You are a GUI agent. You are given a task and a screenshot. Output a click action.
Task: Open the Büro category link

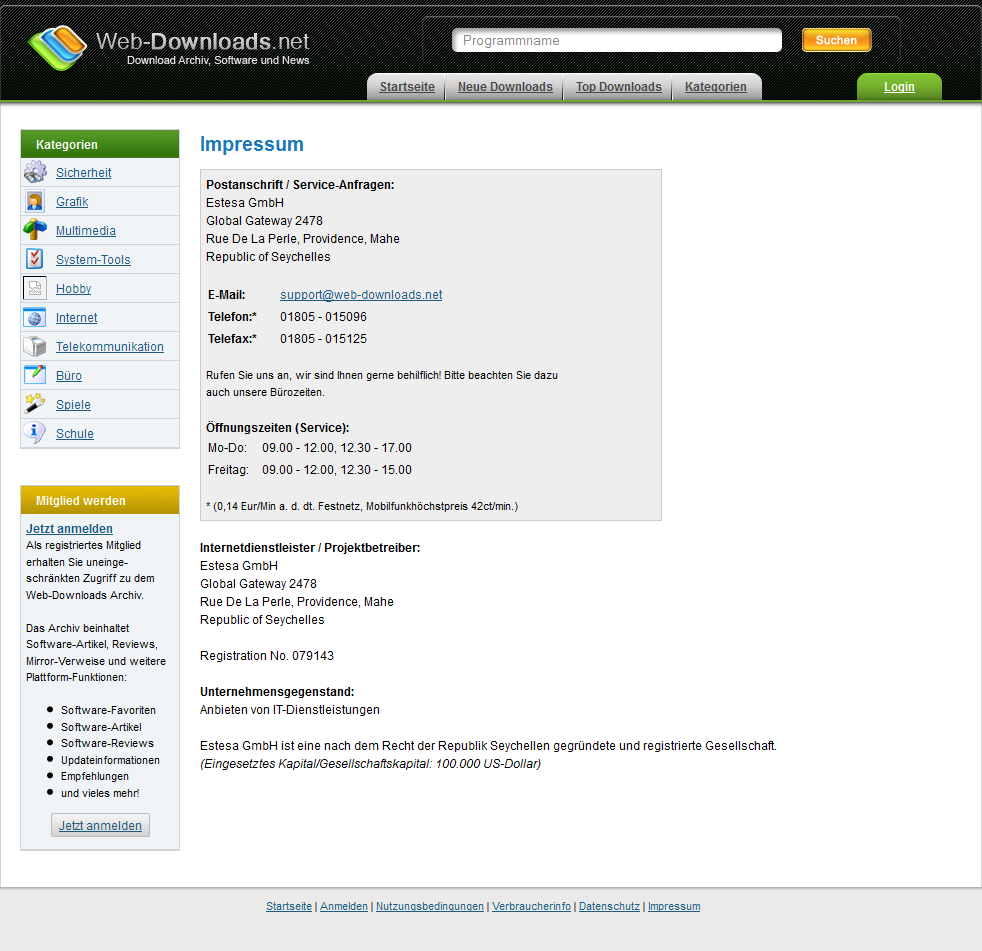point(69,376)
